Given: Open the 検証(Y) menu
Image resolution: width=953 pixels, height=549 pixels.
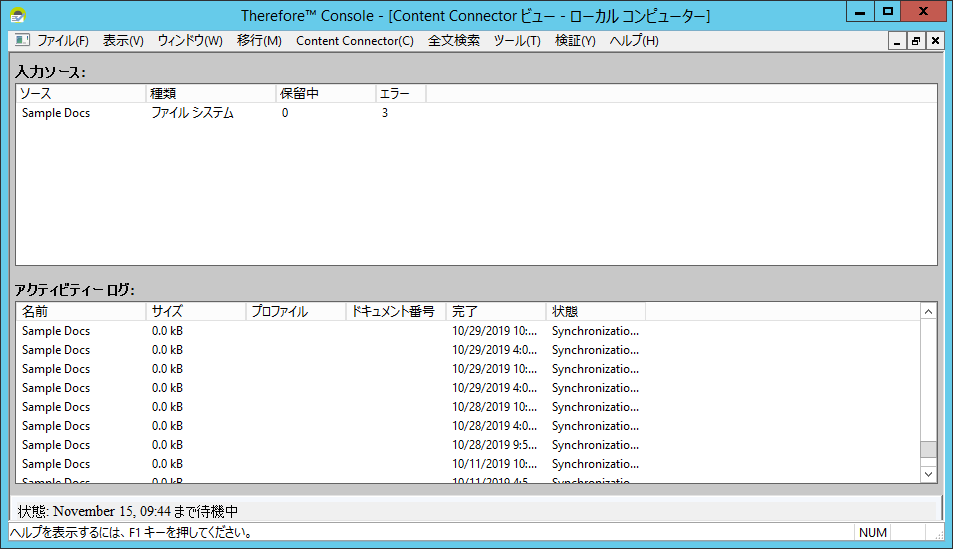Looking at the screenshot, I should (x=574, y=41).
